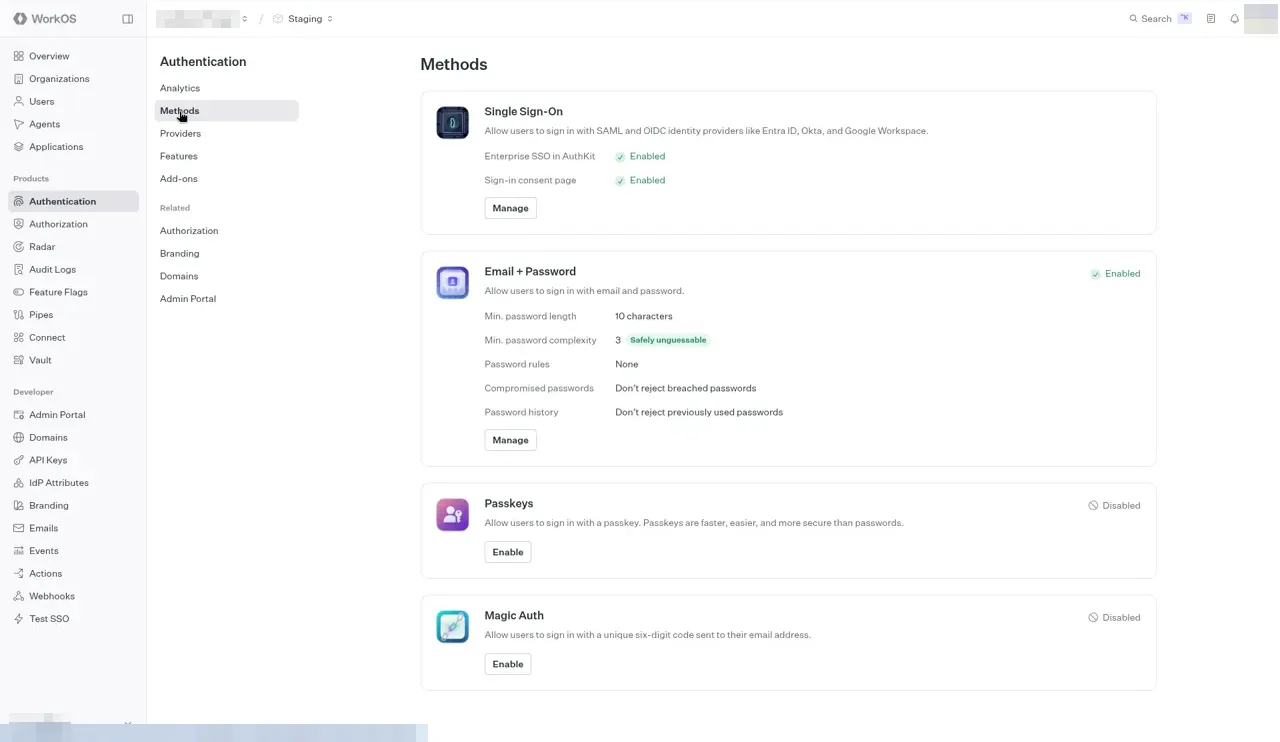Click the Email + Password method icon

pos(452,282)
